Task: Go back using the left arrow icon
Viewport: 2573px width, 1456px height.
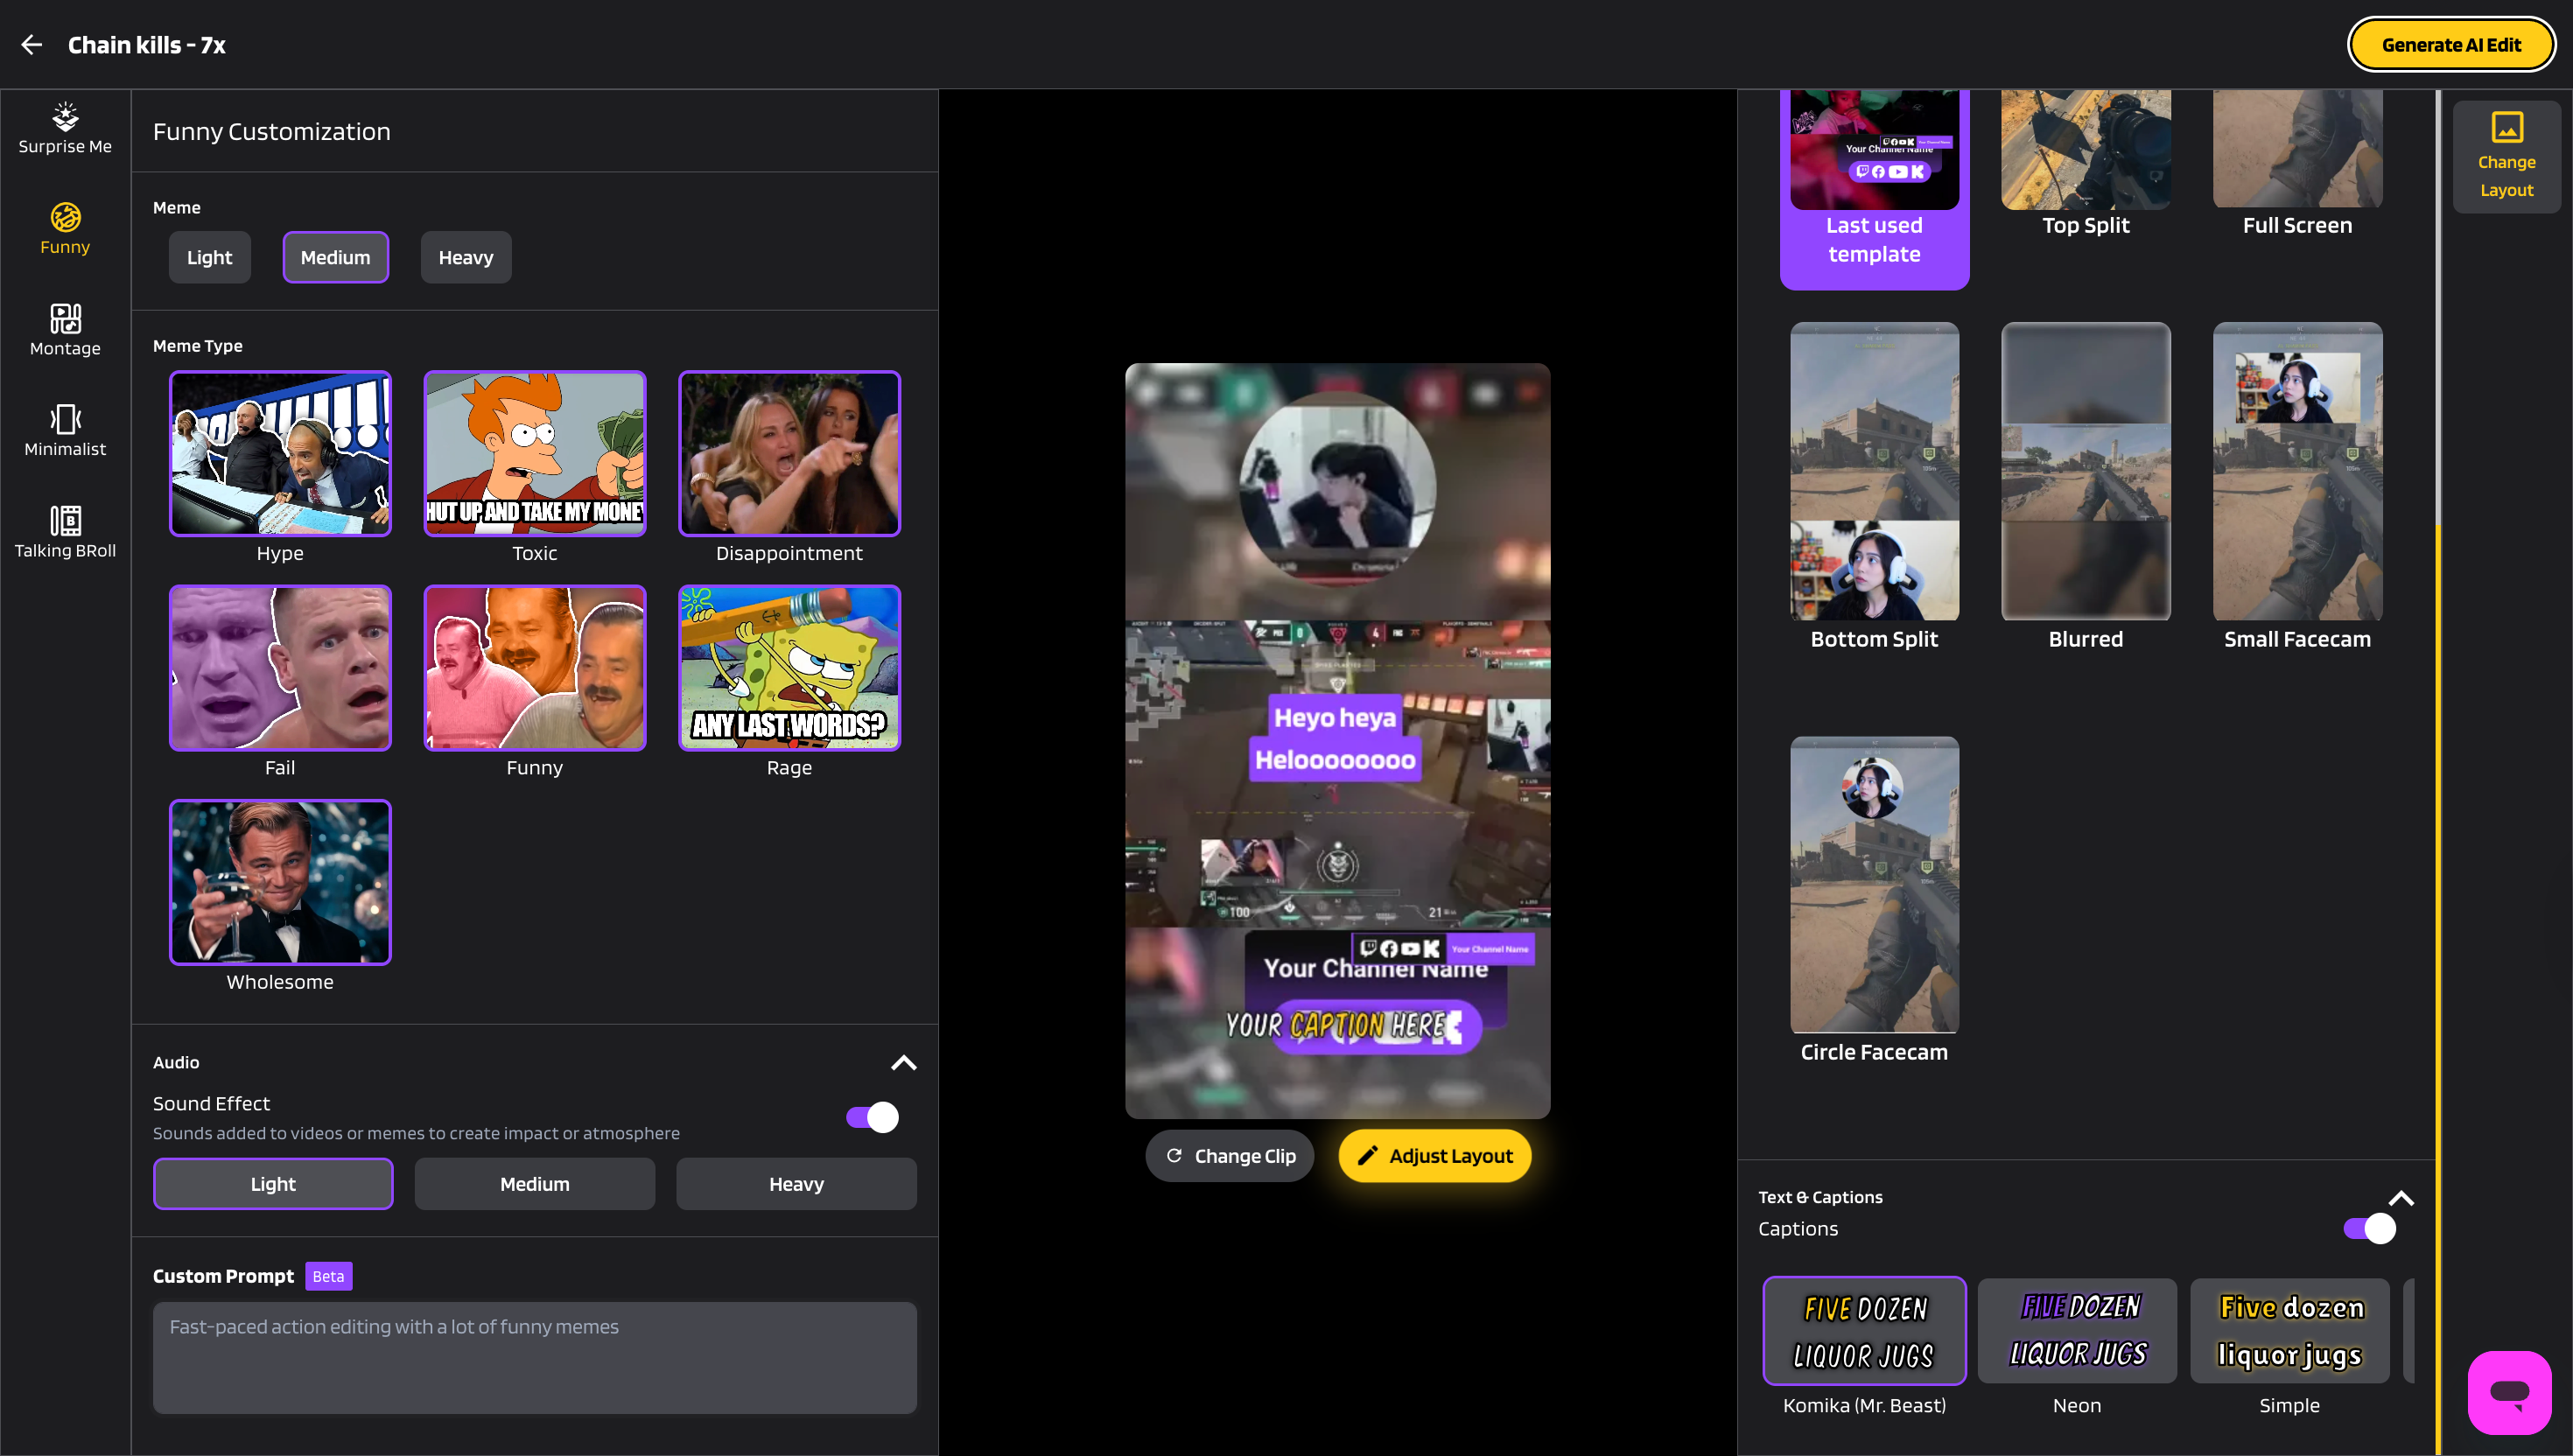Action: pos(31,45)
